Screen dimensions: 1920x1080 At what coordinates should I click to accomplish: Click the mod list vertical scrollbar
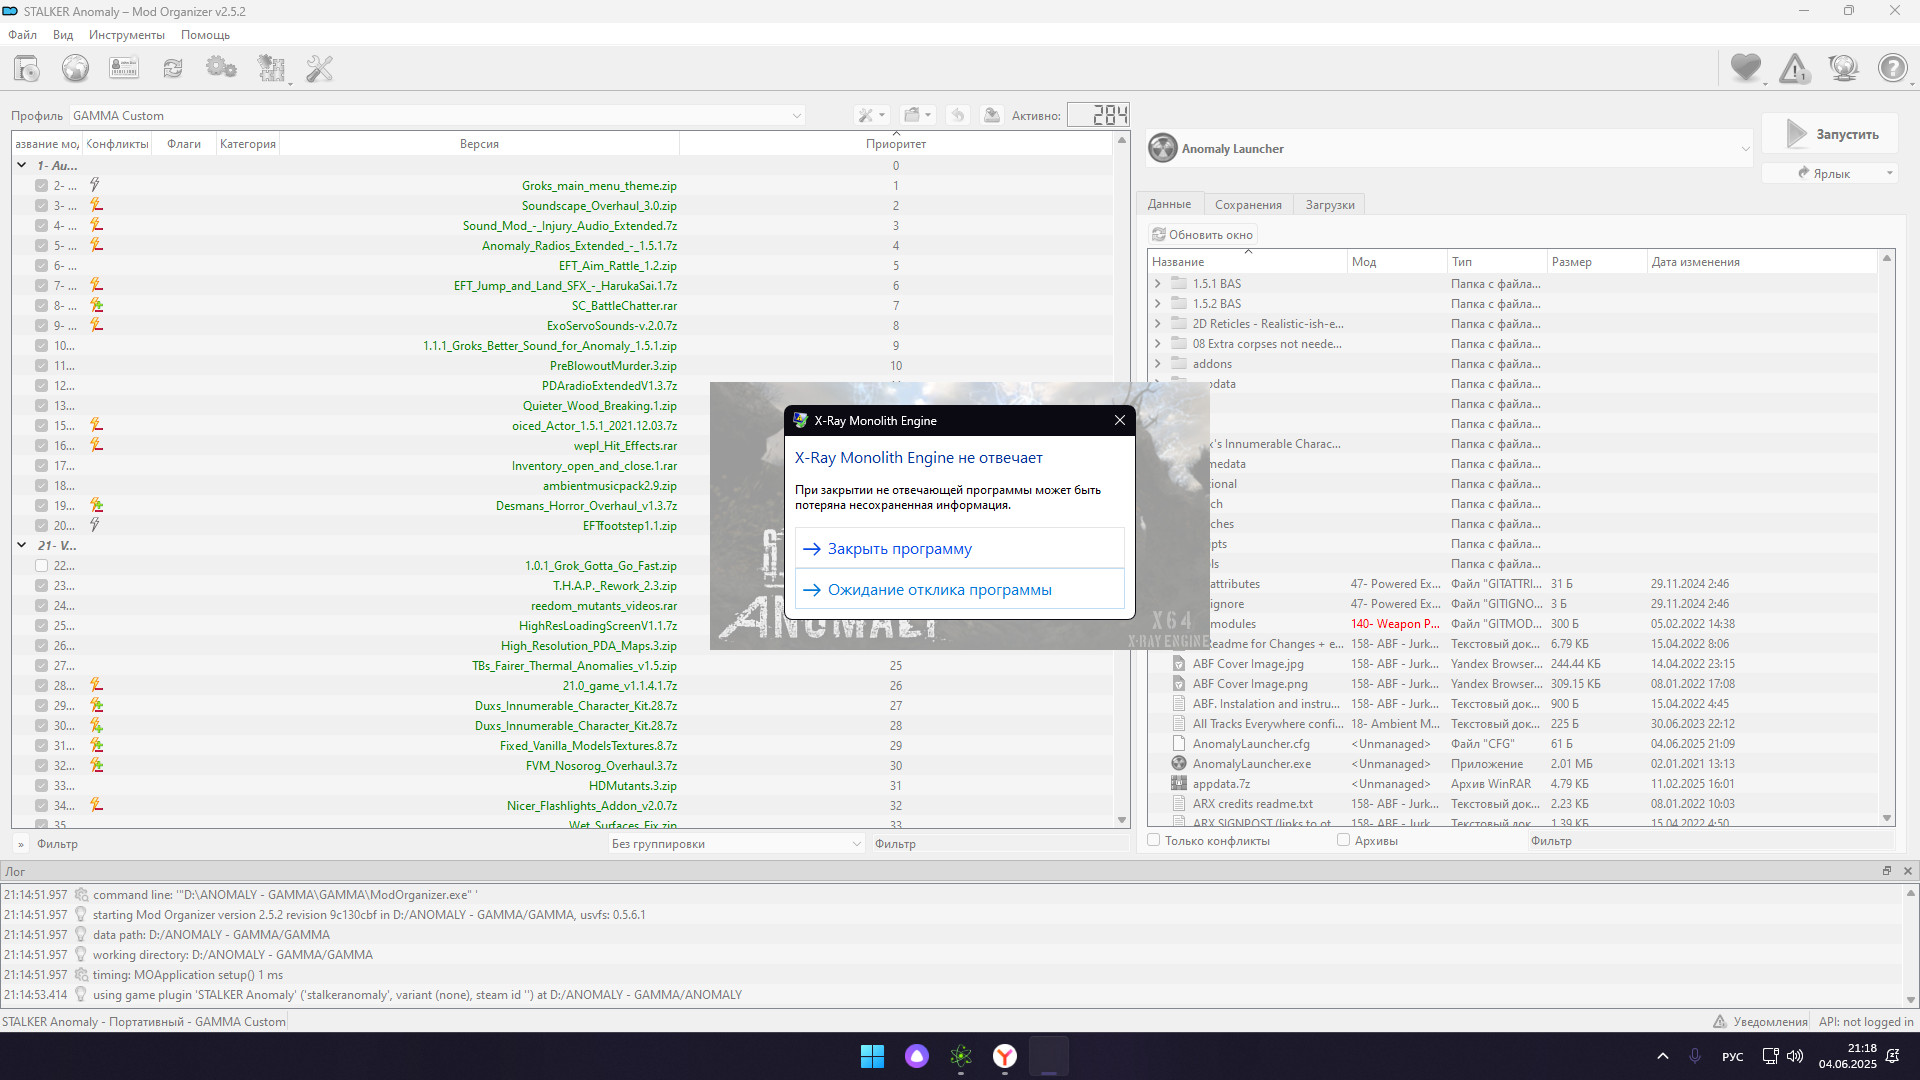1122,480
